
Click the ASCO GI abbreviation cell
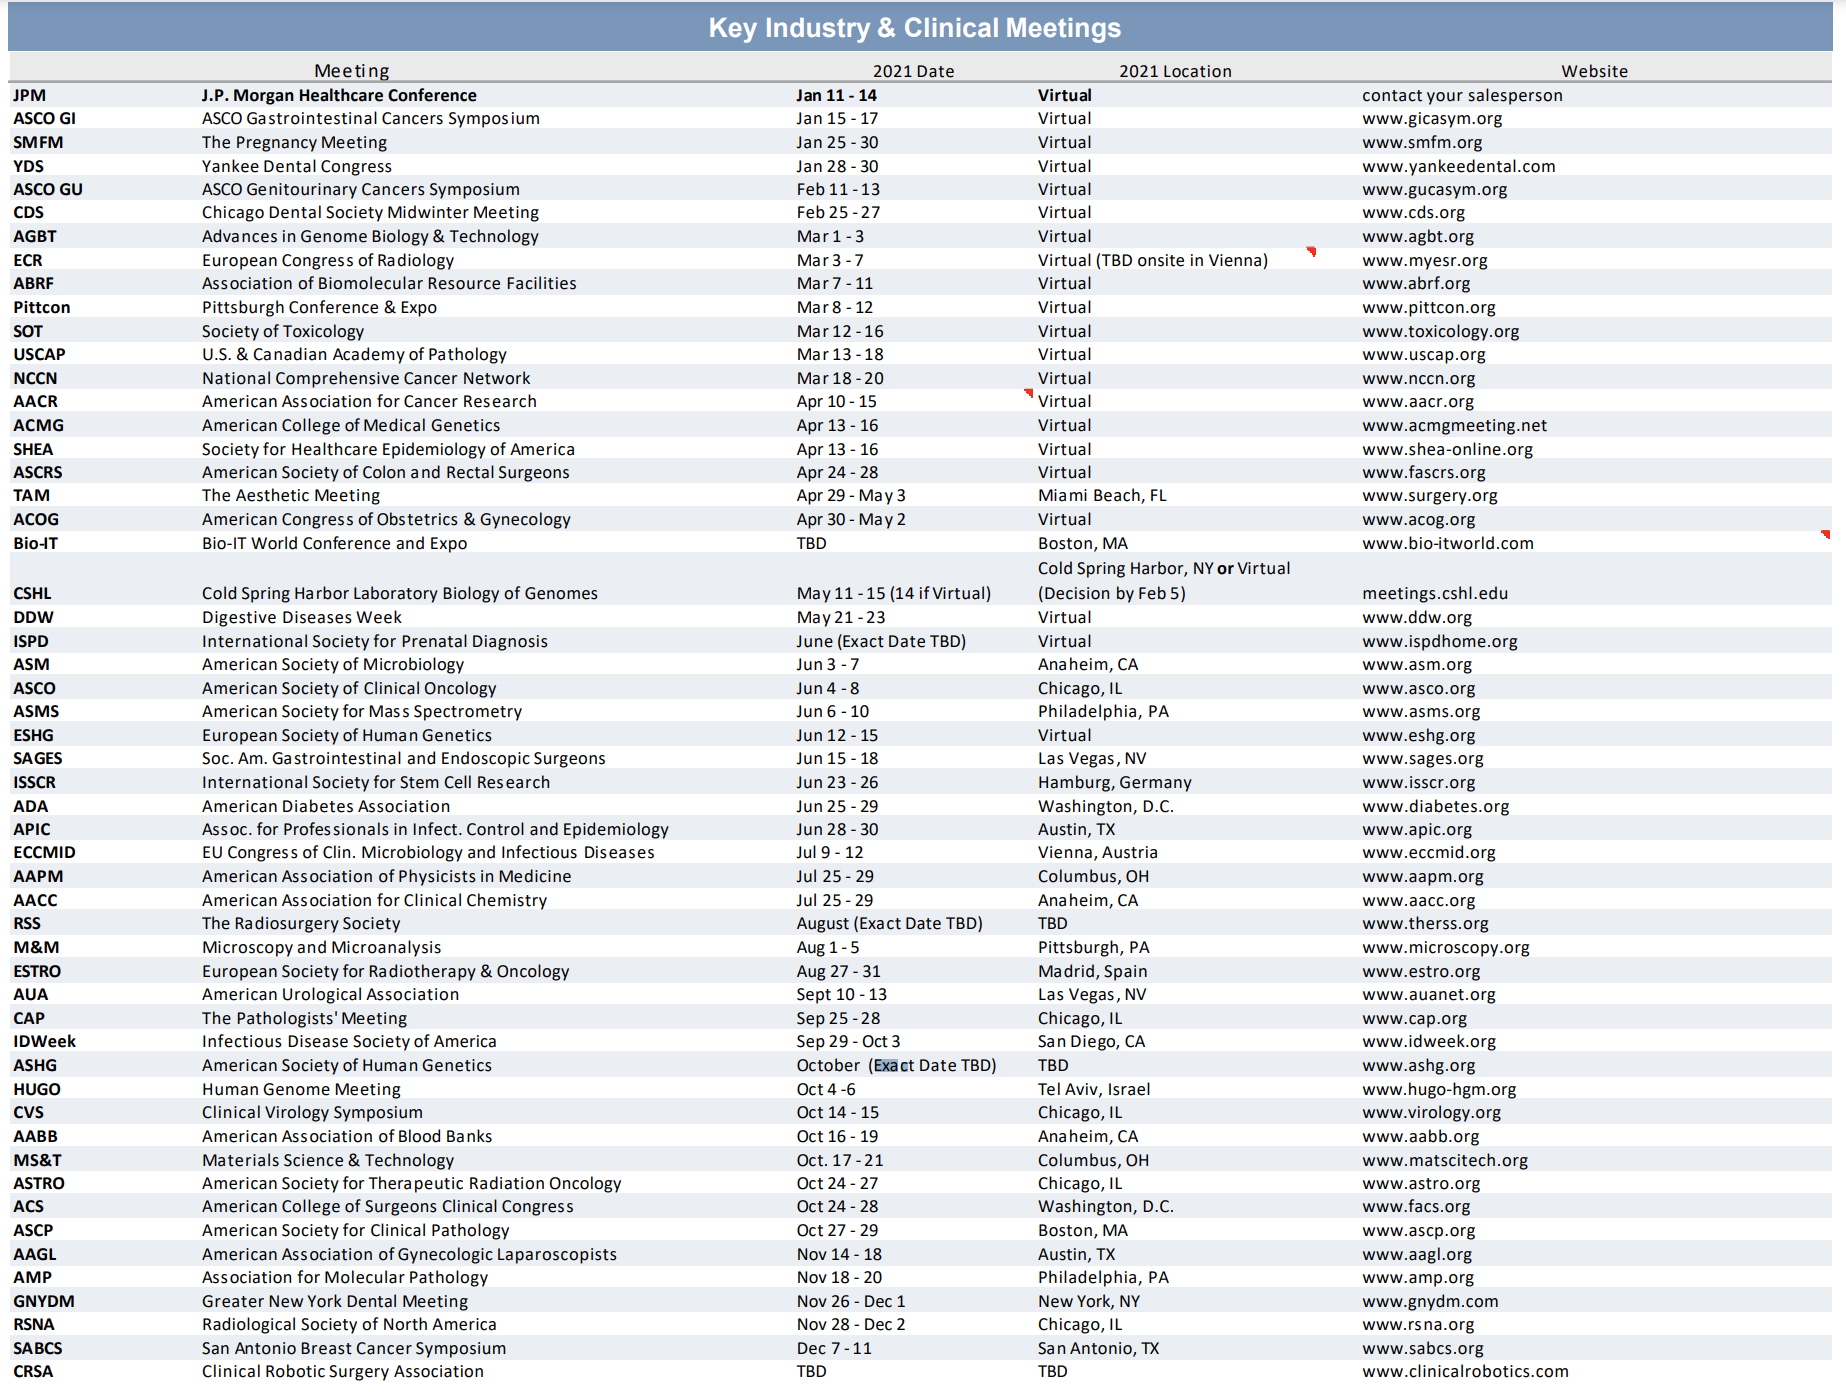(x=44, y=119)
